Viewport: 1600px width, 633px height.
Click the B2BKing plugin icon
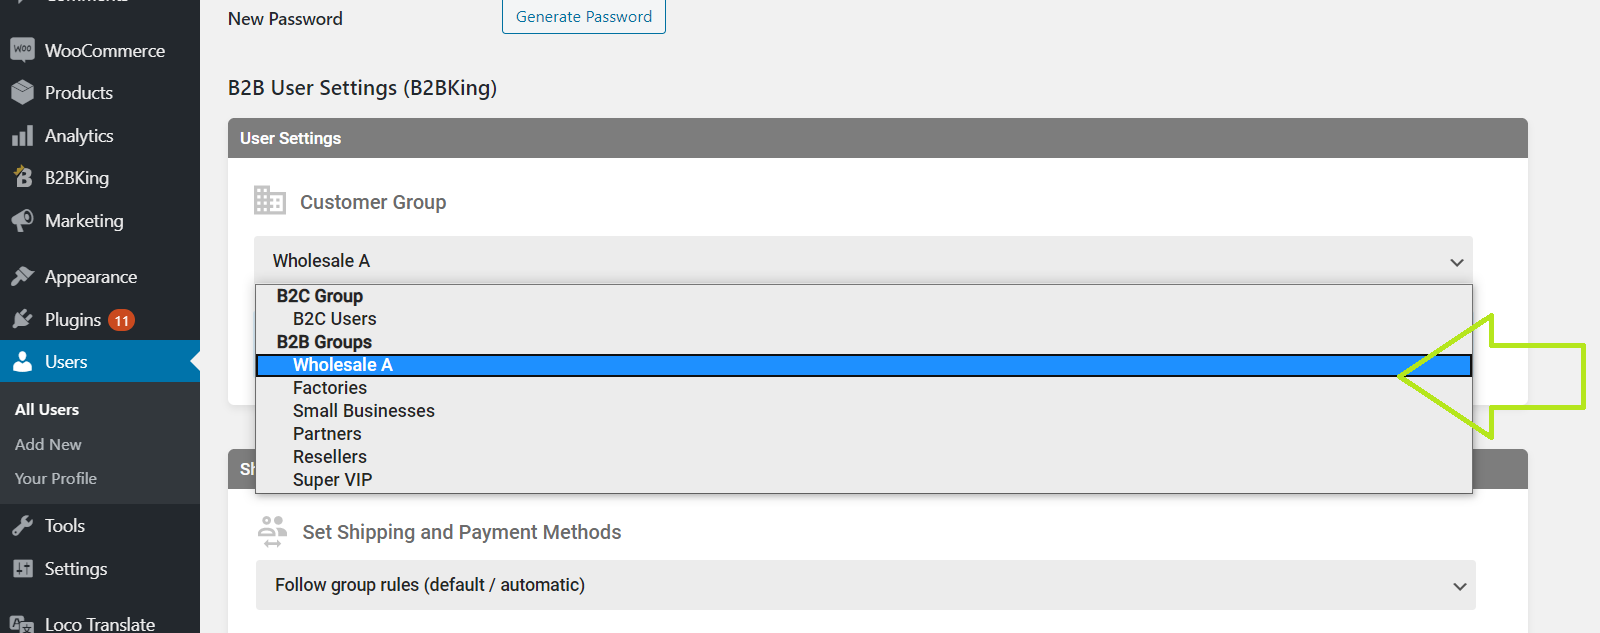22,177
